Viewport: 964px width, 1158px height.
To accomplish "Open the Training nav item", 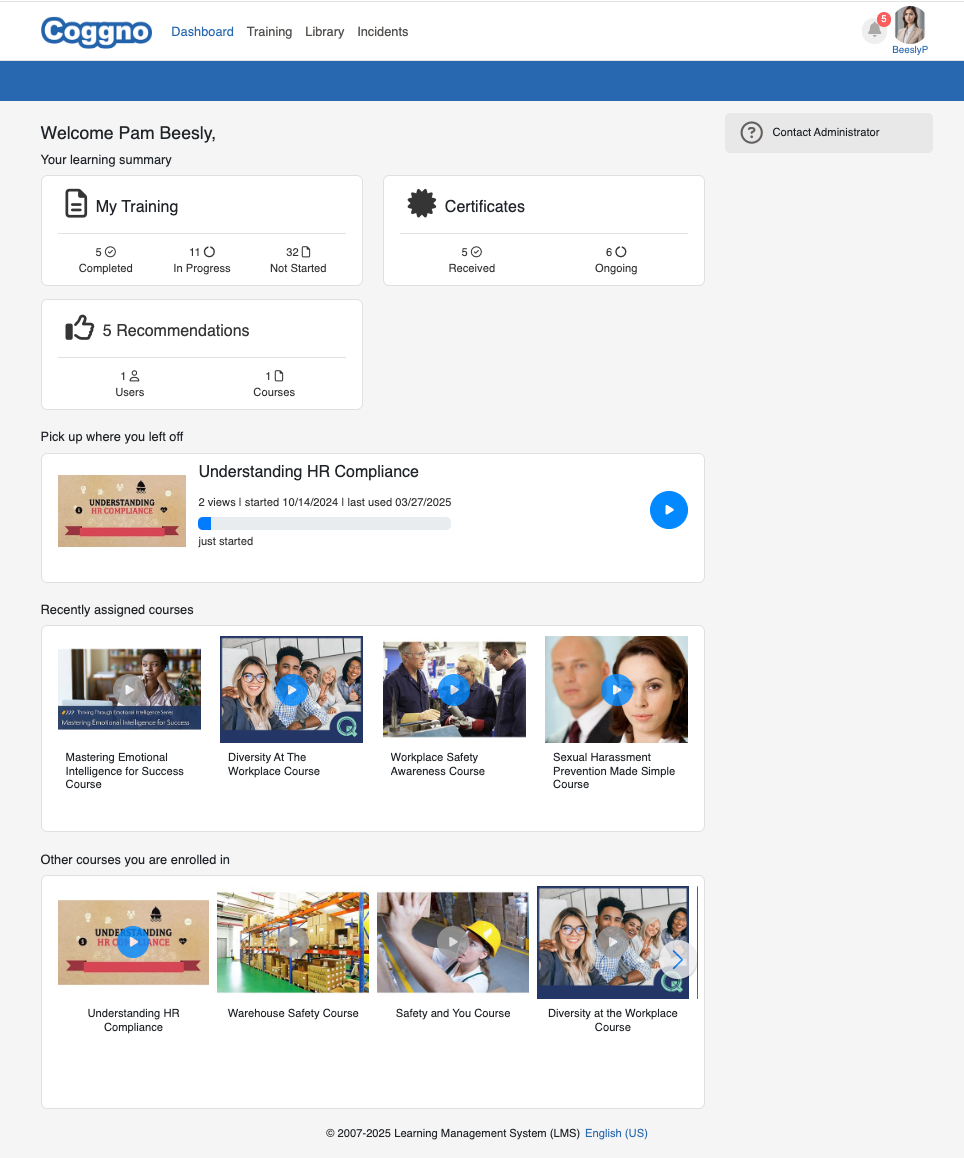I will tap(270, 32).
